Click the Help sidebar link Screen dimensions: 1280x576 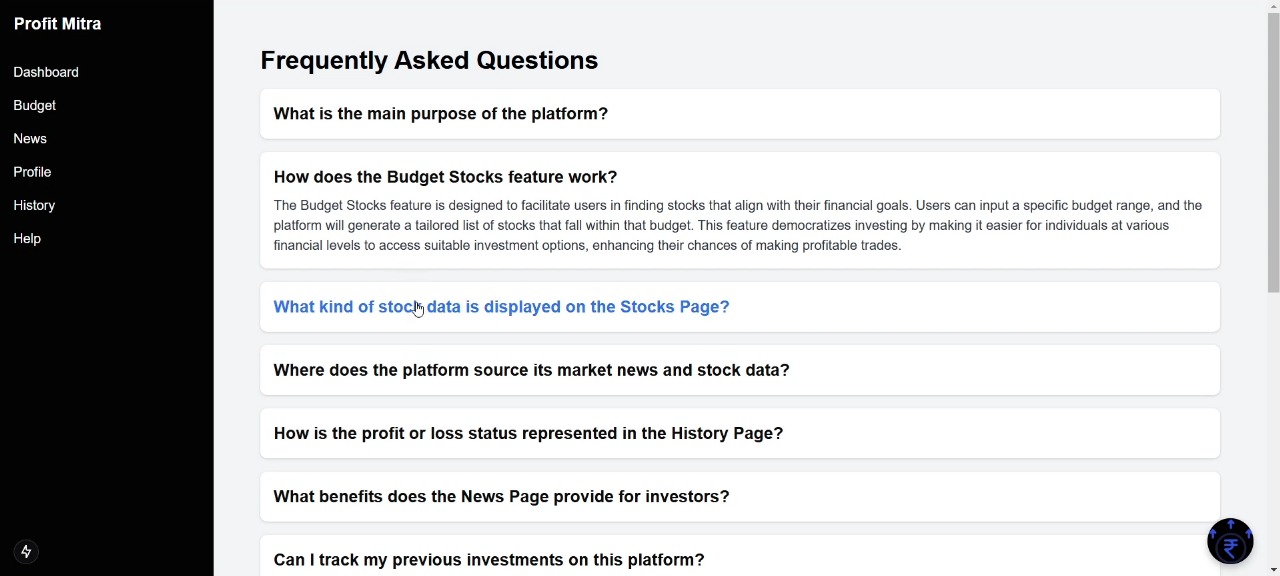[x=28, y=239]
